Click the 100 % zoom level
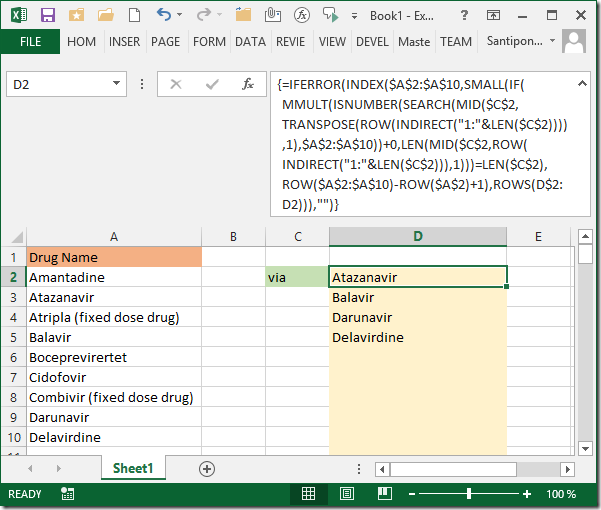Screen dimensions: 601x510 561,494
